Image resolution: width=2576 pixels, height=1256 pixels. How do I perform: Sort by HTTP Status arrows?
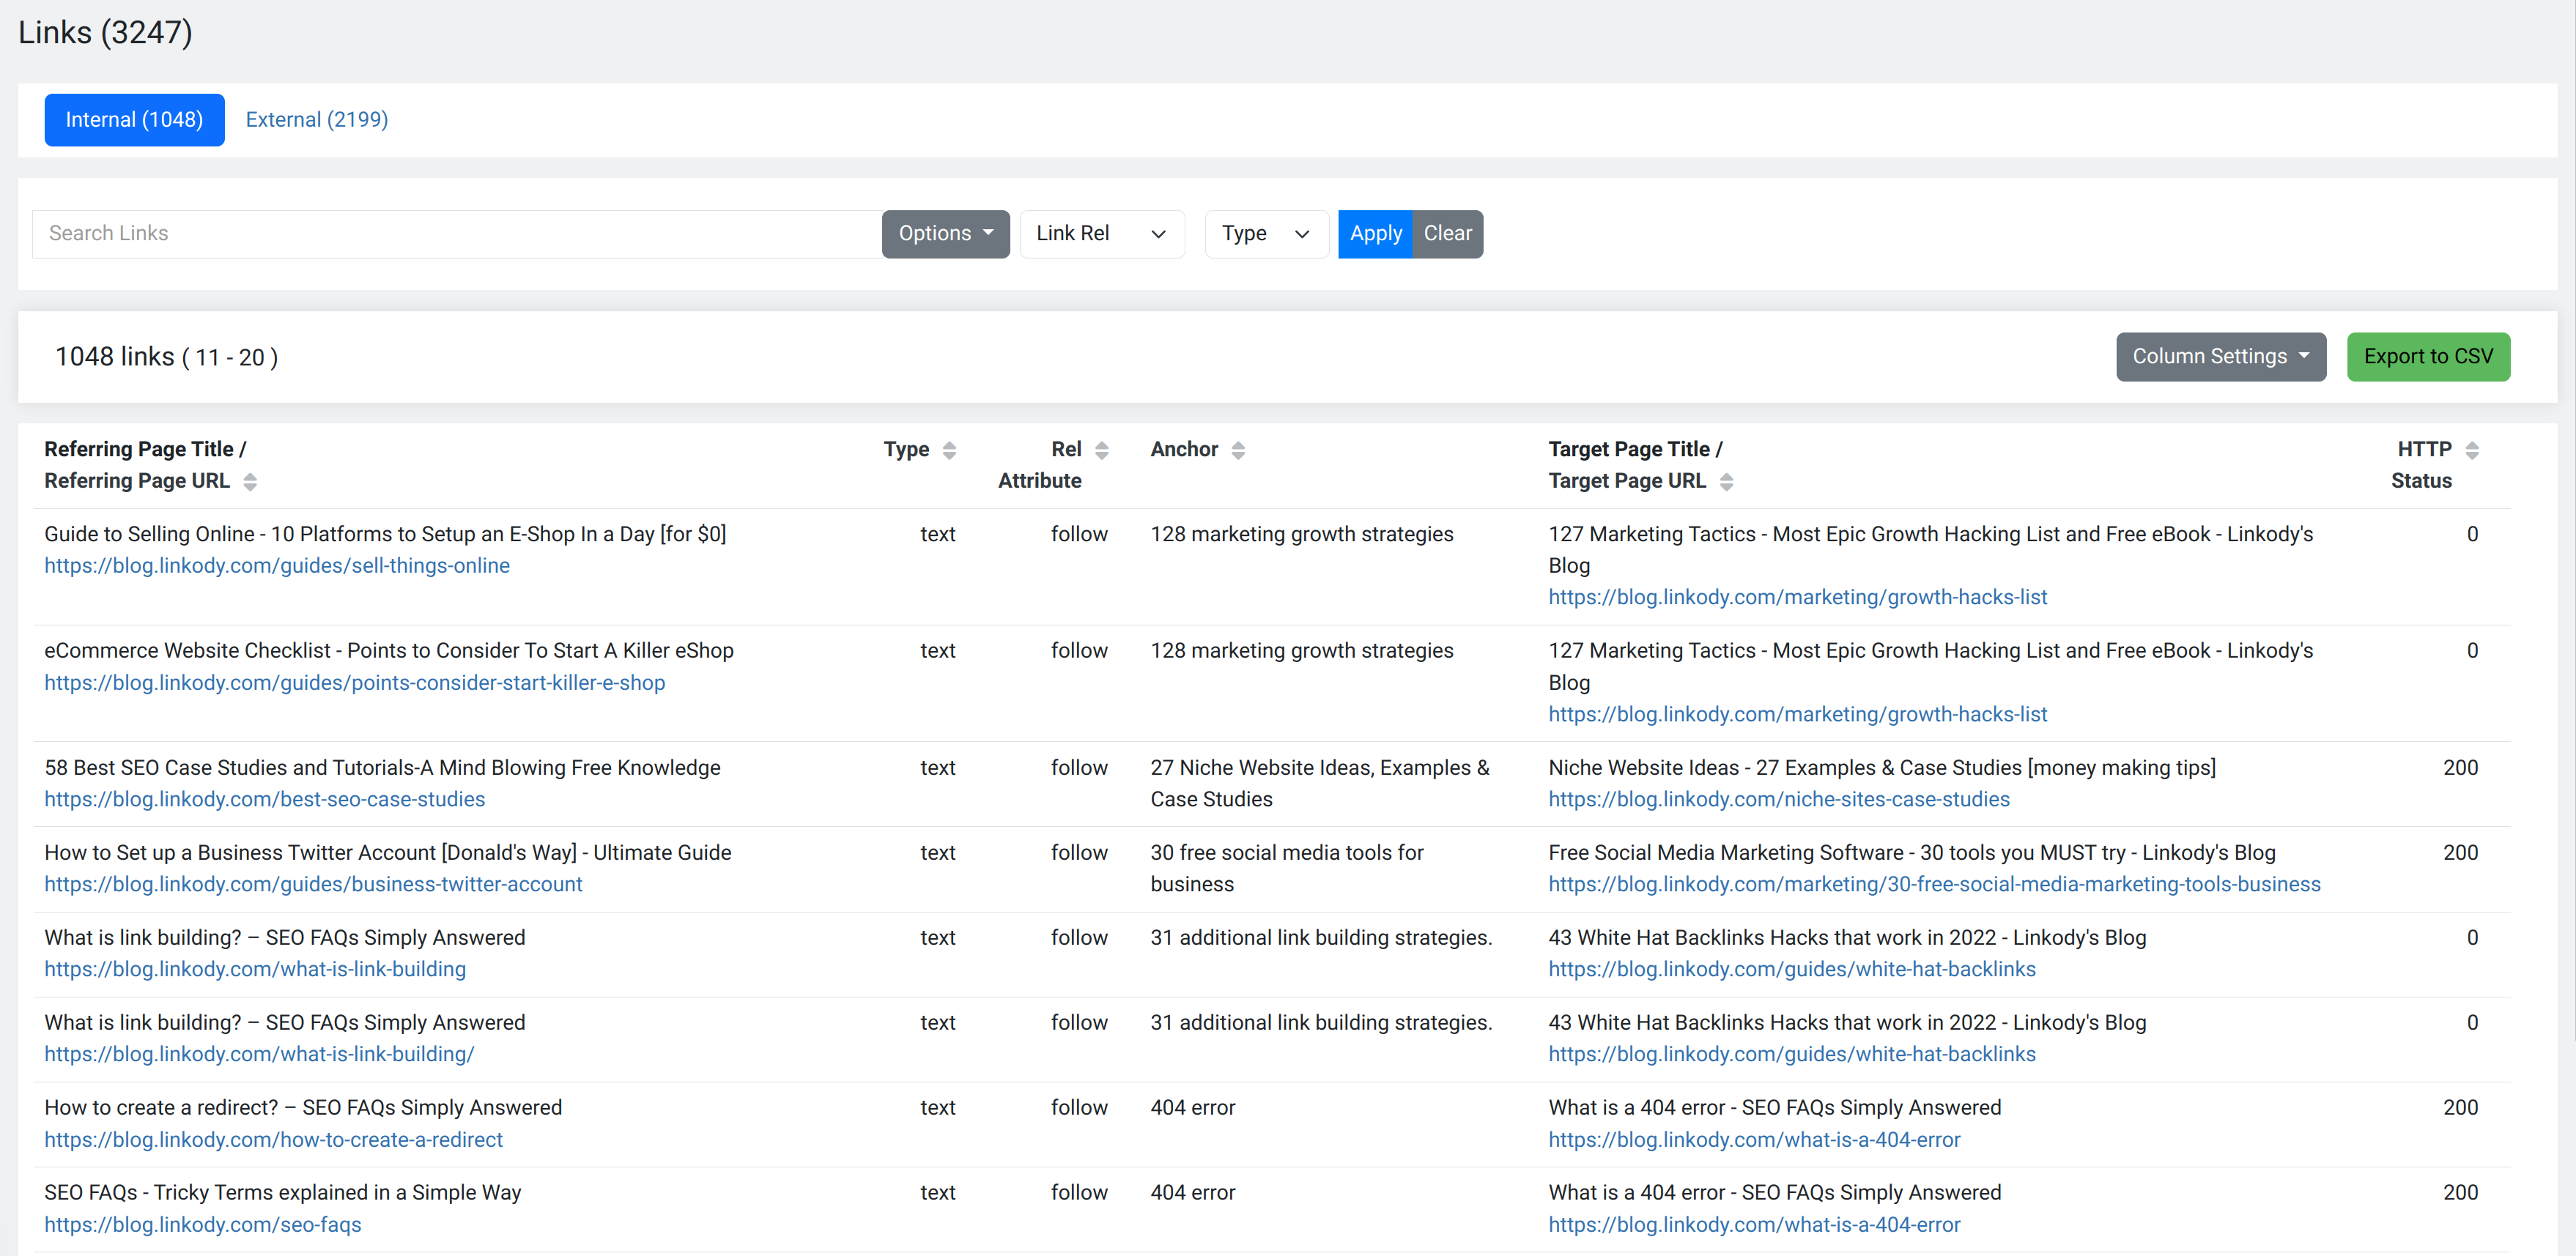(2471, 450)
